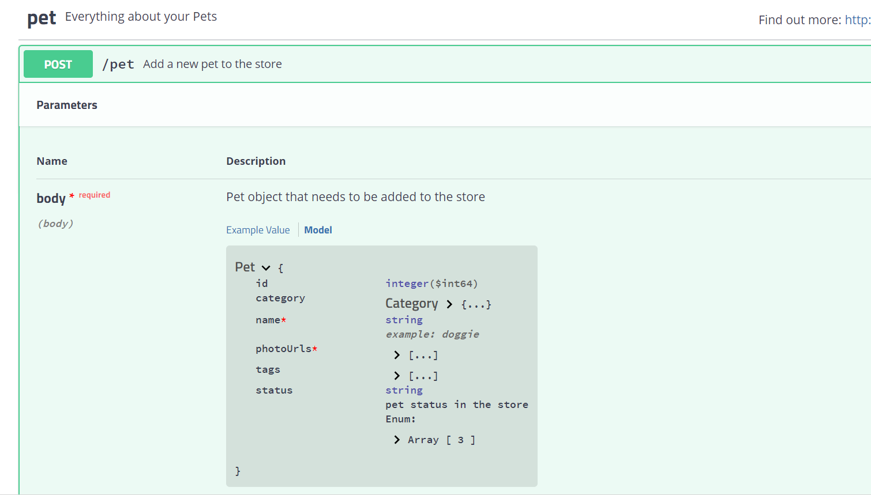Click the status property name

(274, 390)
